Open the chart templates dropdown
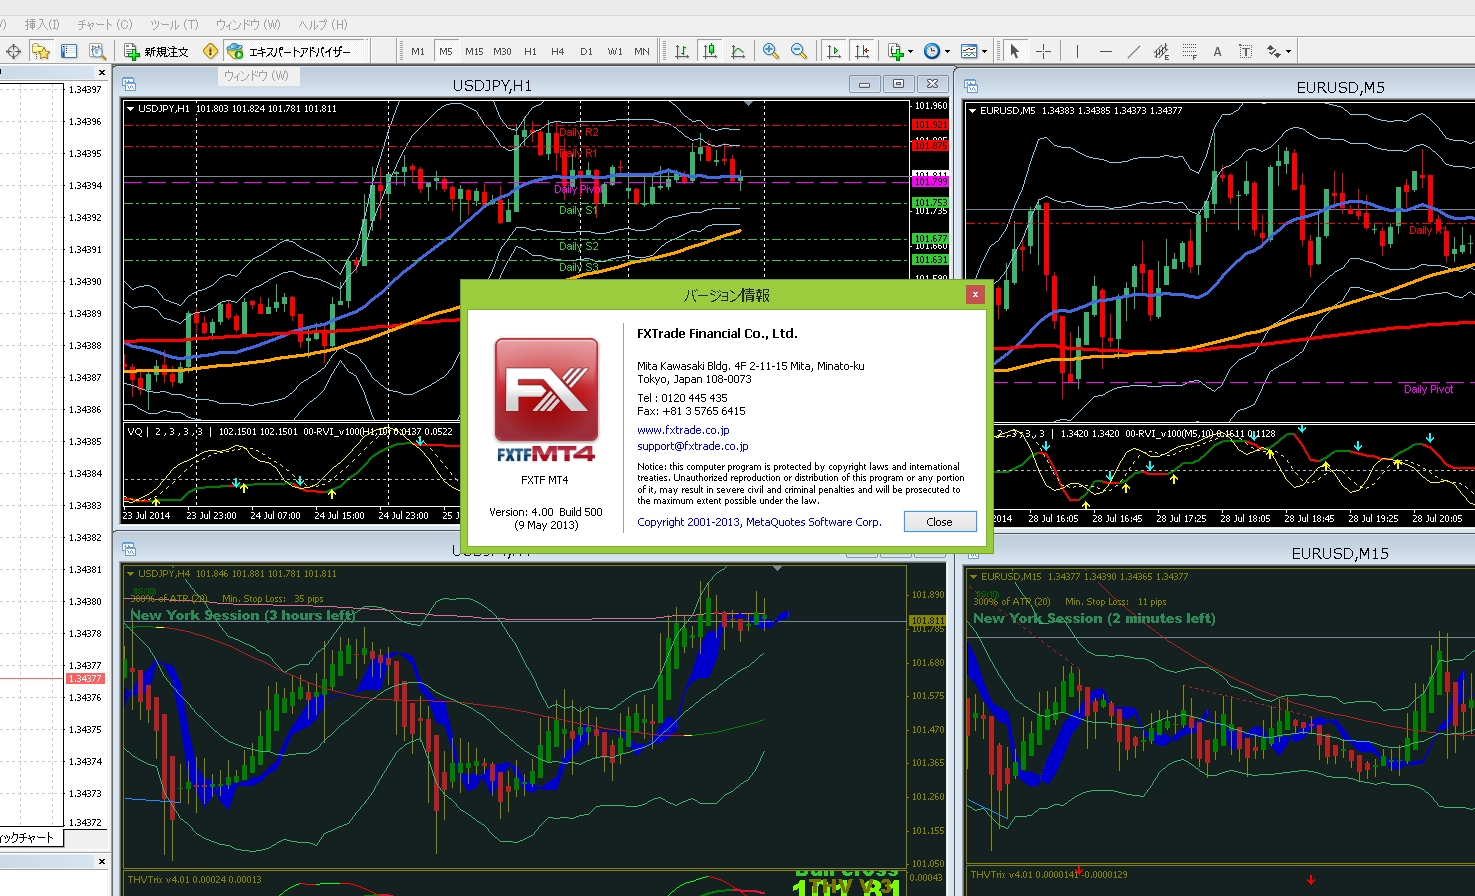This screenshot has width=1475, height=896. 973,51
